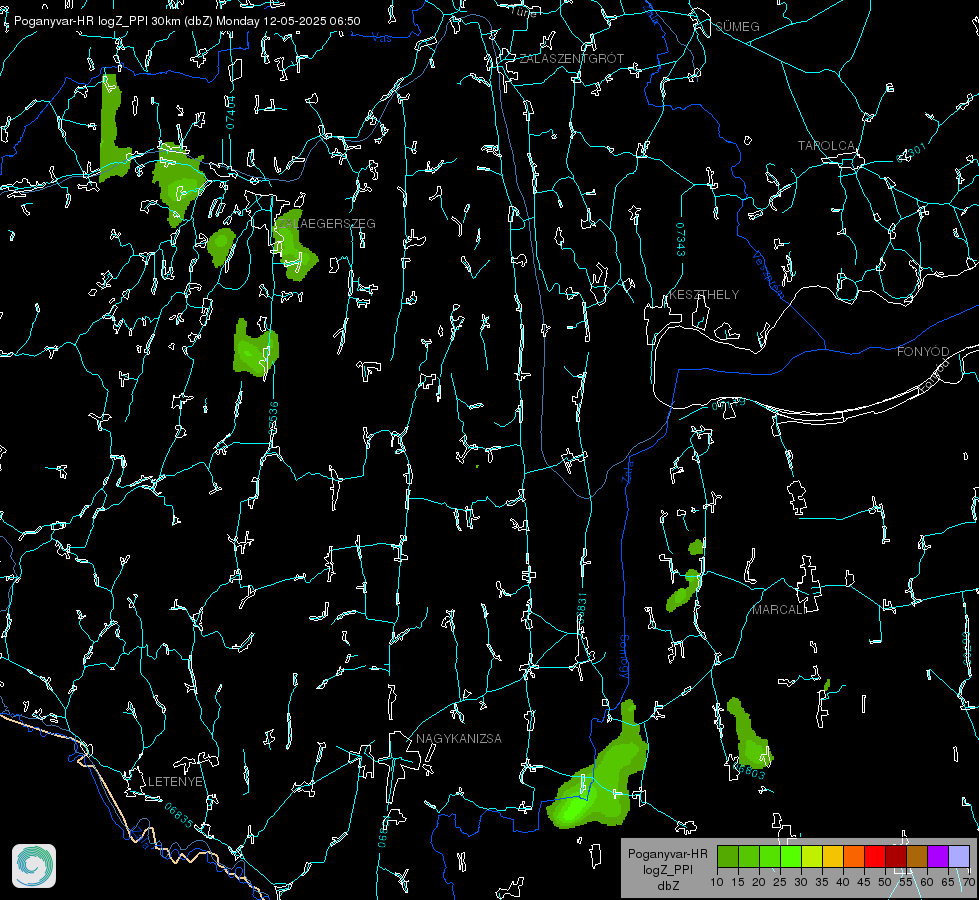Click the FONYÓD city label
Image resolution: width=979 pixels, height=900 pixels.
(x=923, y=352)
